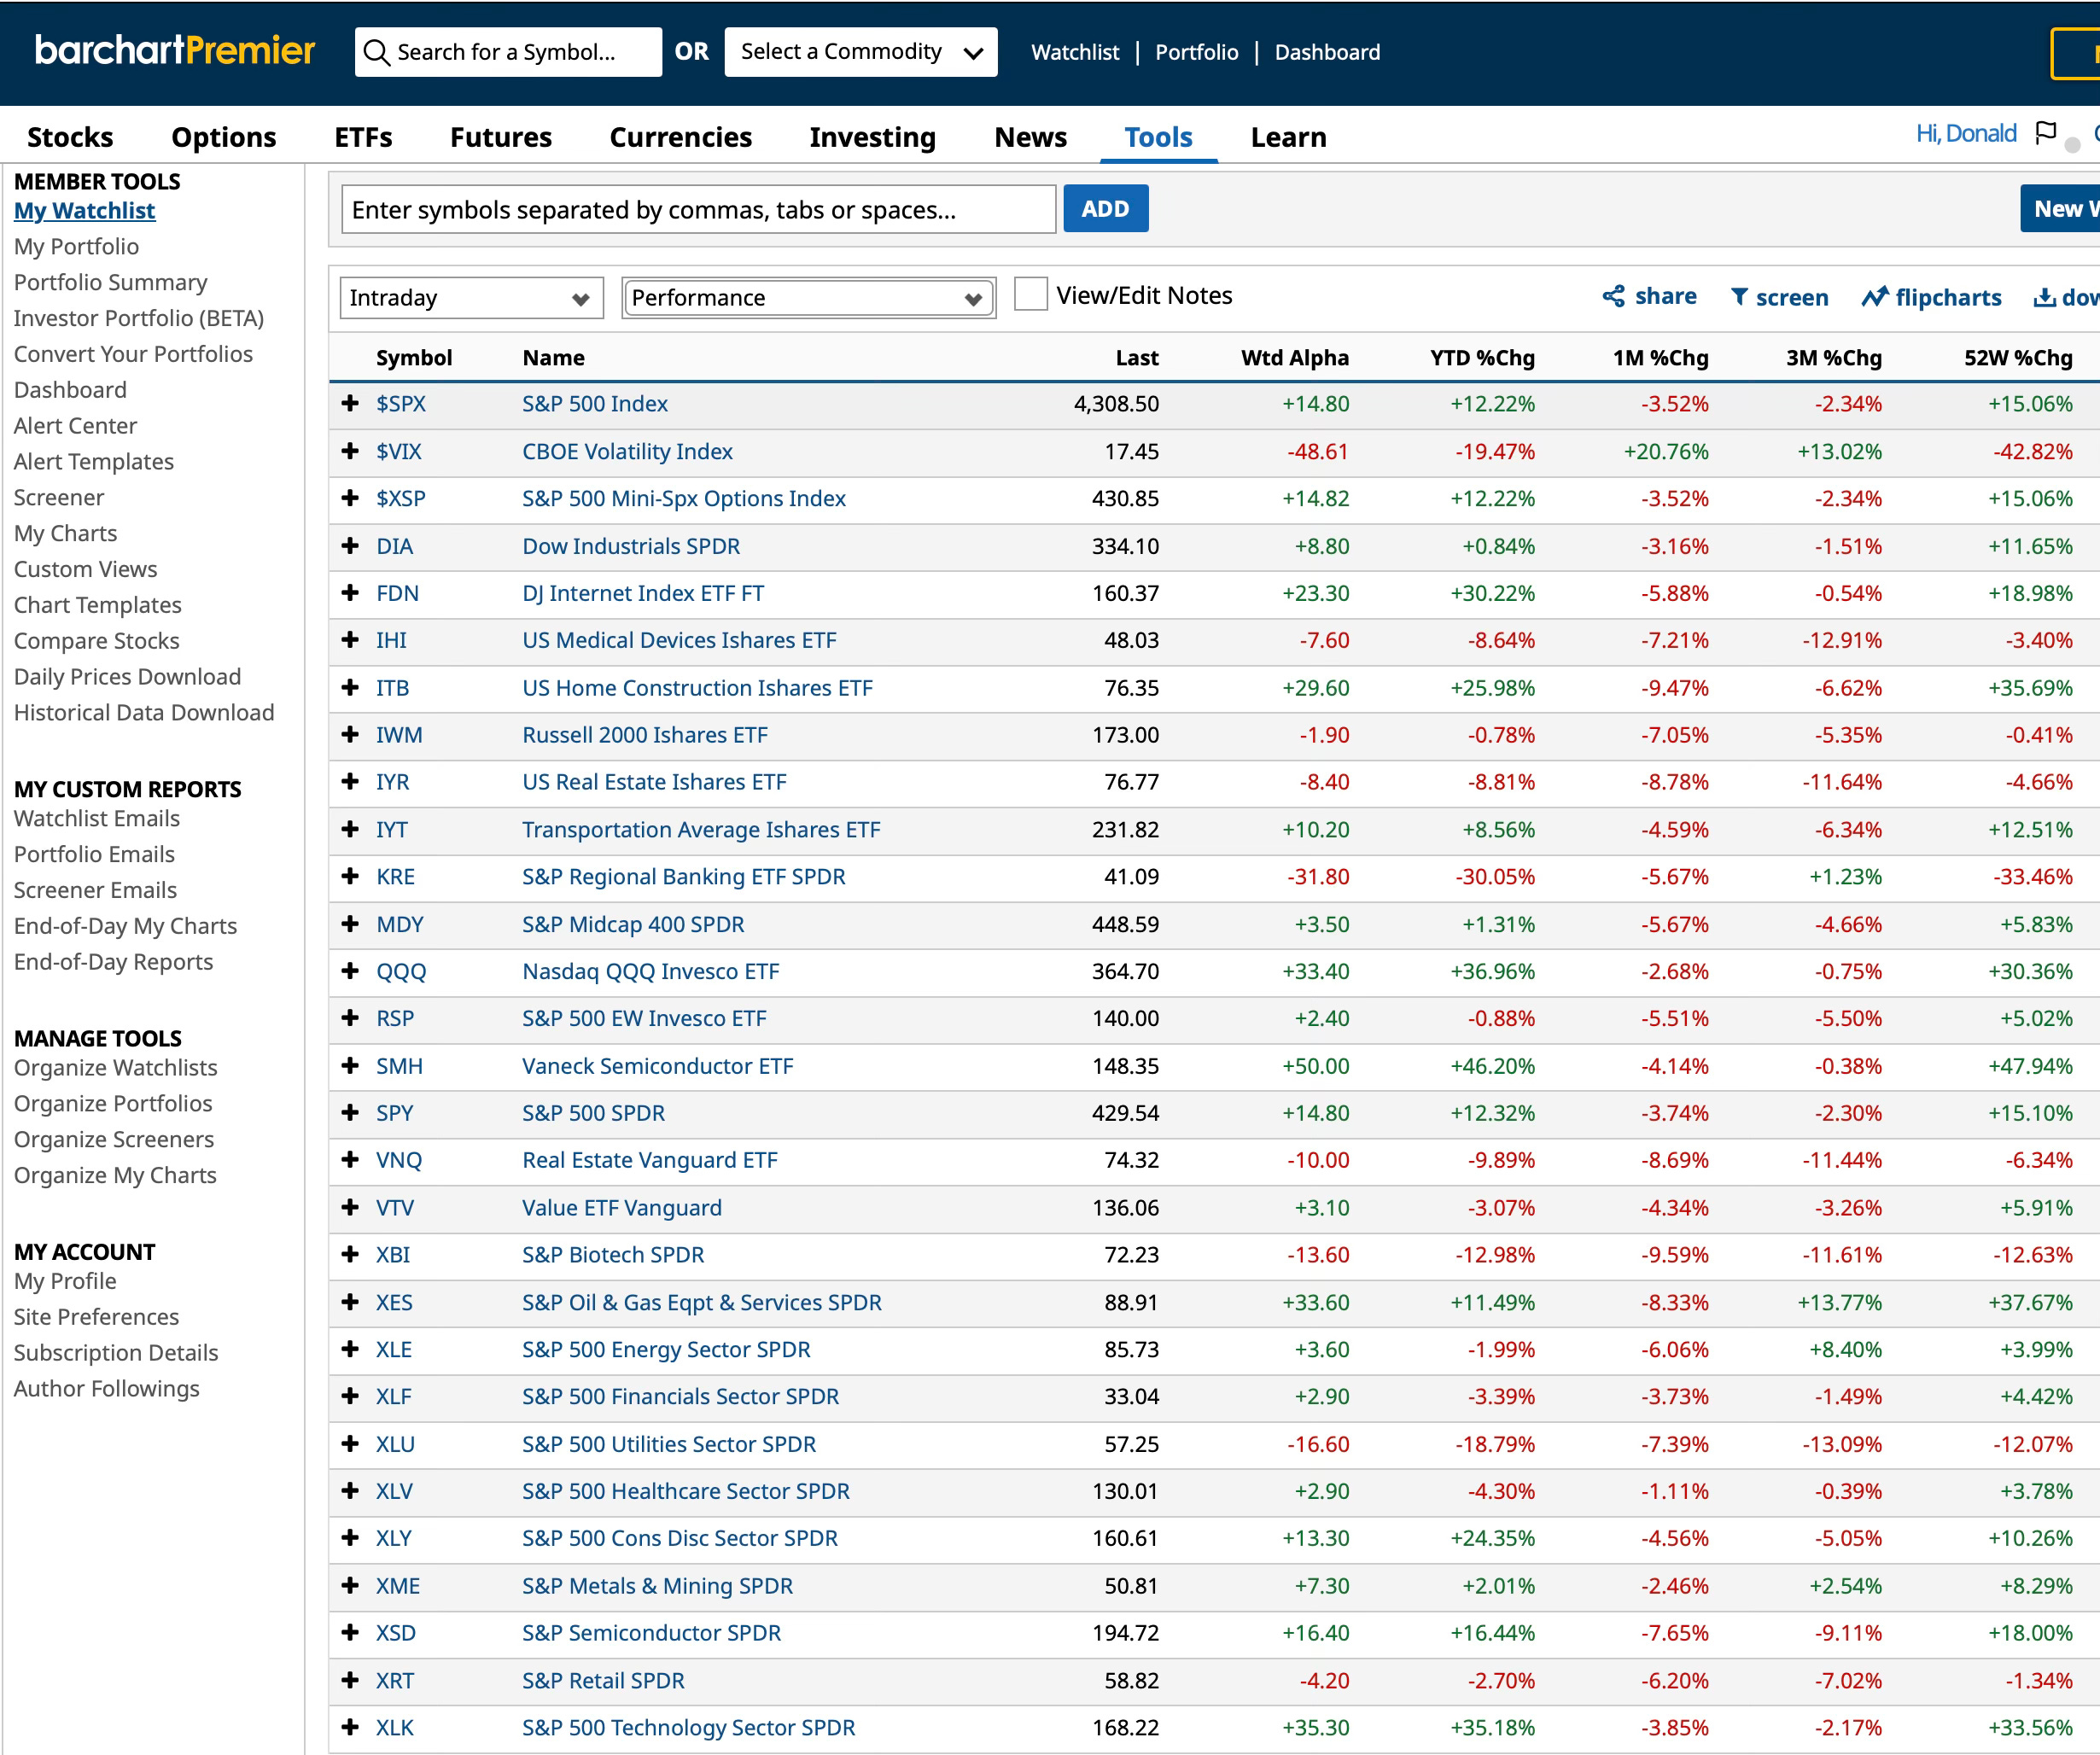This screenshot has width=2100, height=1755.
Task: Open Dashboard in the header
Action: [1327, 52]
